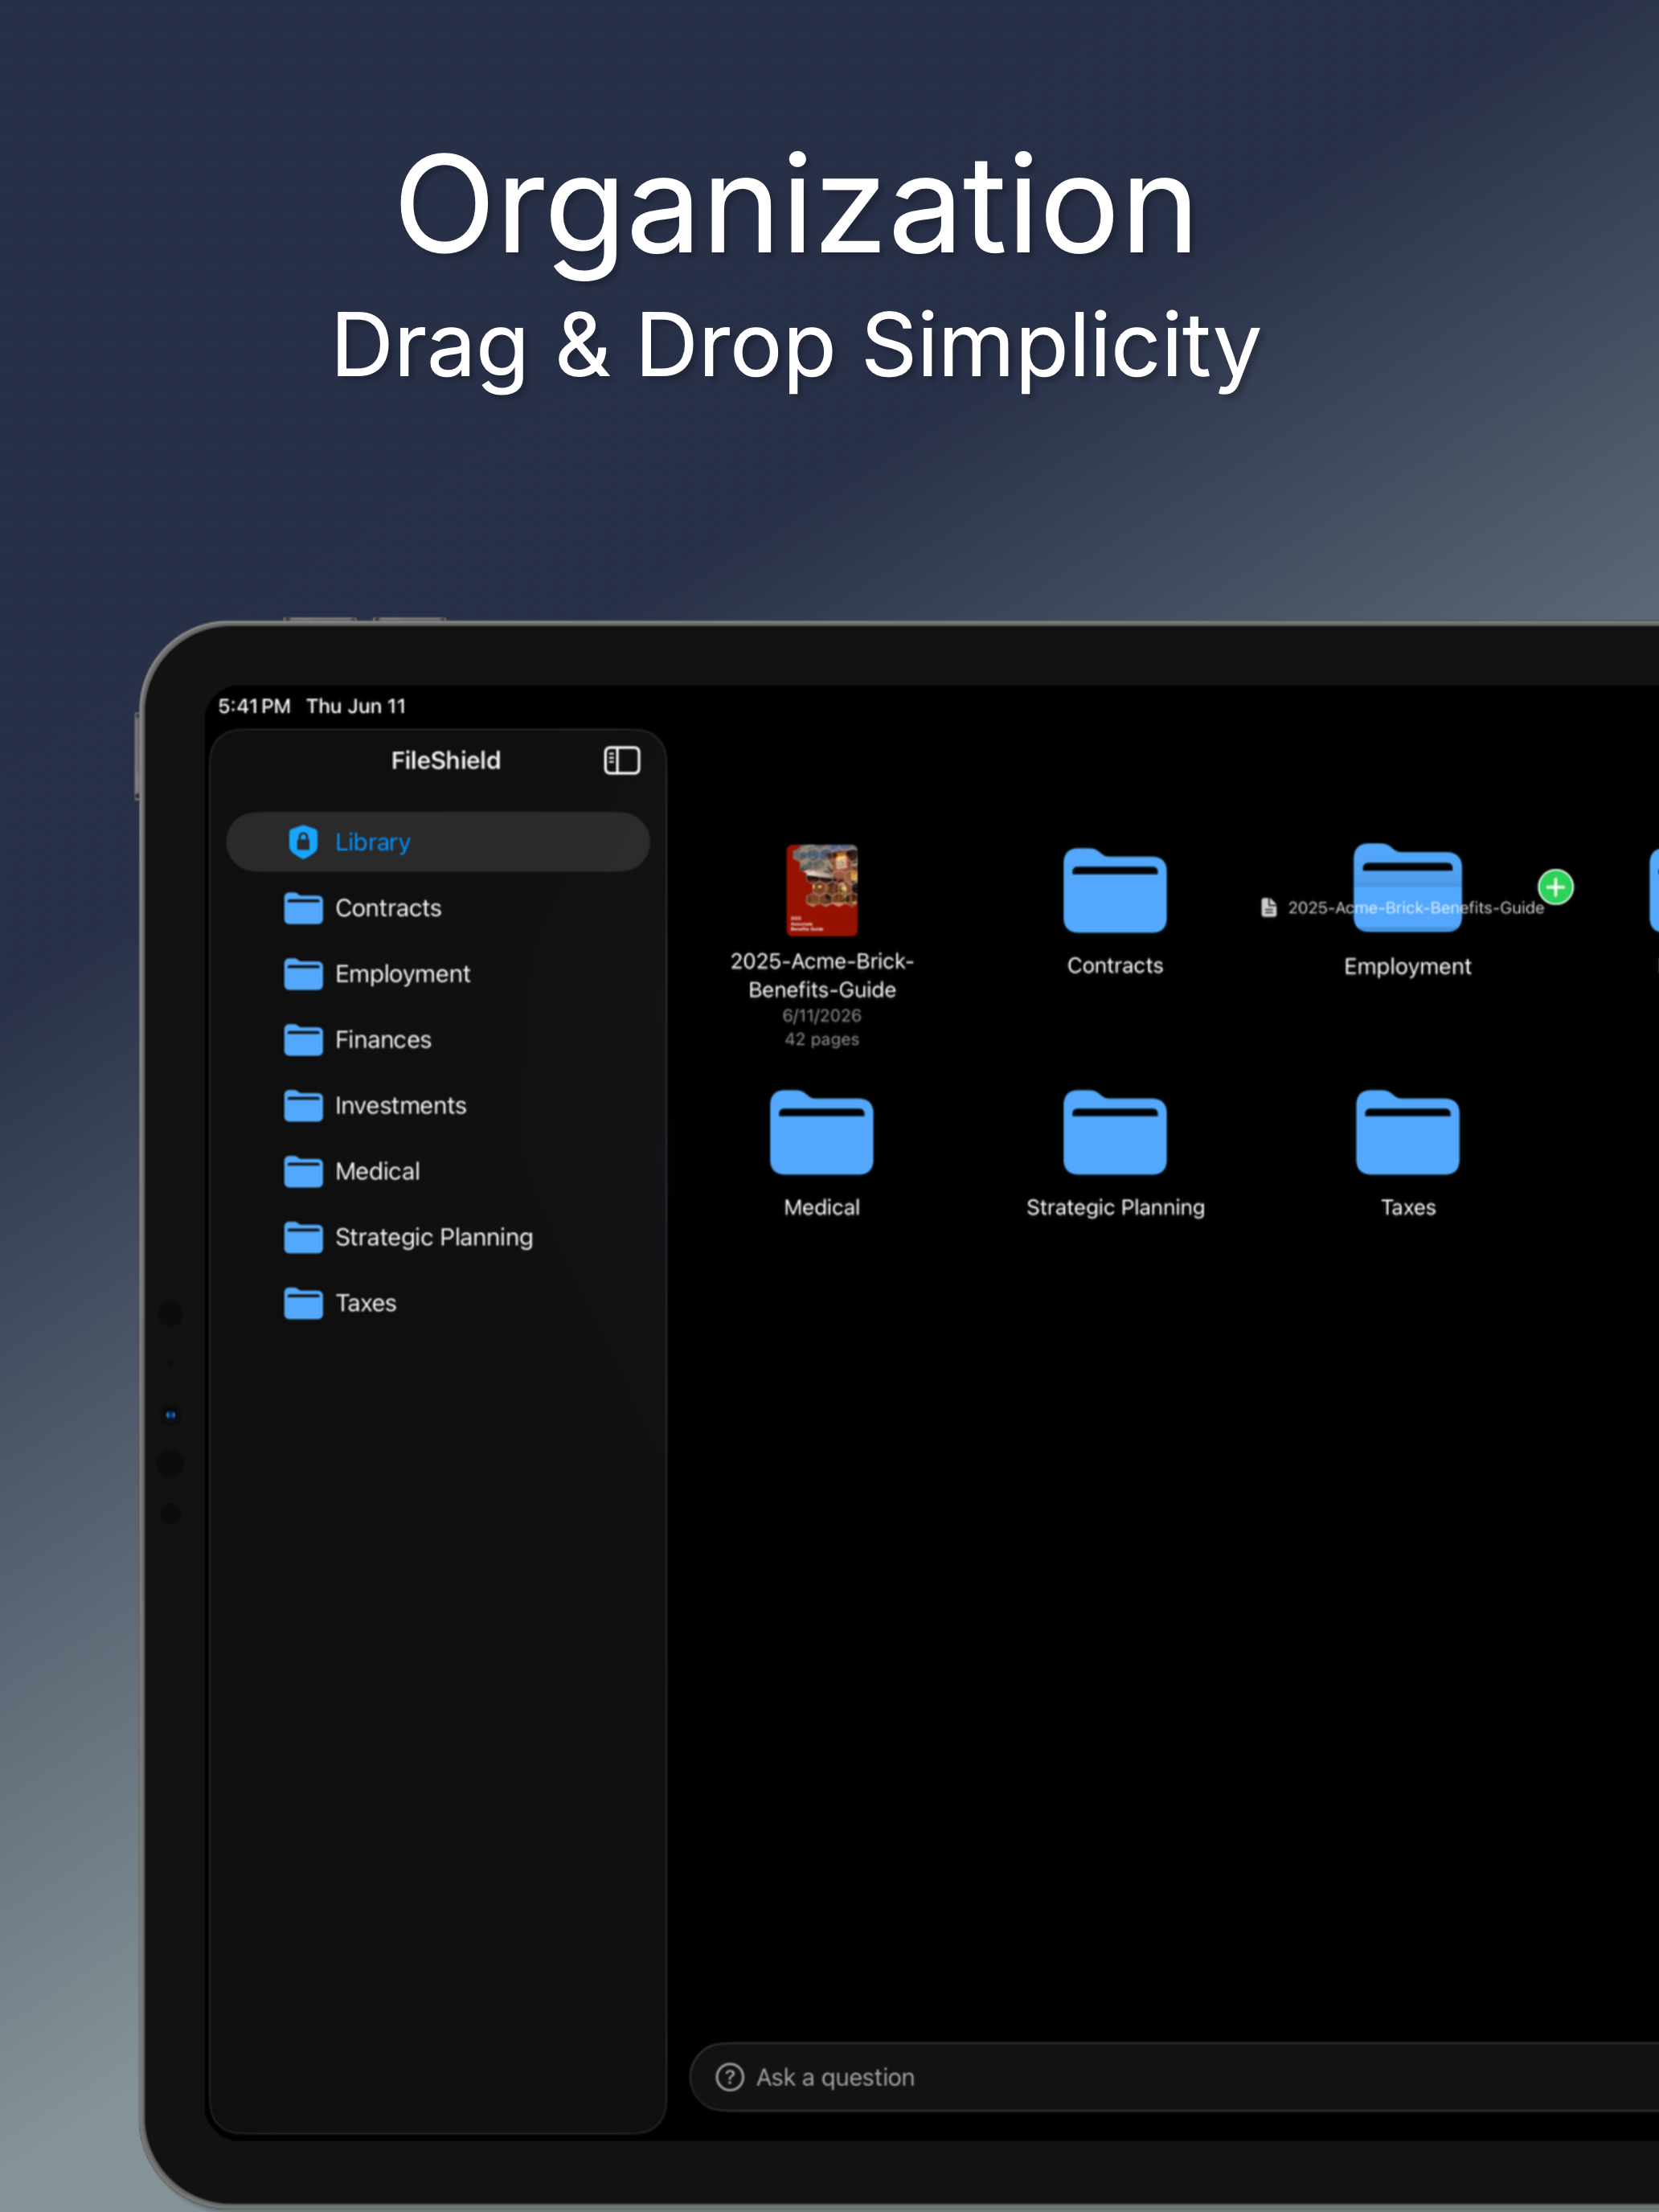Open the large Employment folder in grid

[x=1408, y=888]
